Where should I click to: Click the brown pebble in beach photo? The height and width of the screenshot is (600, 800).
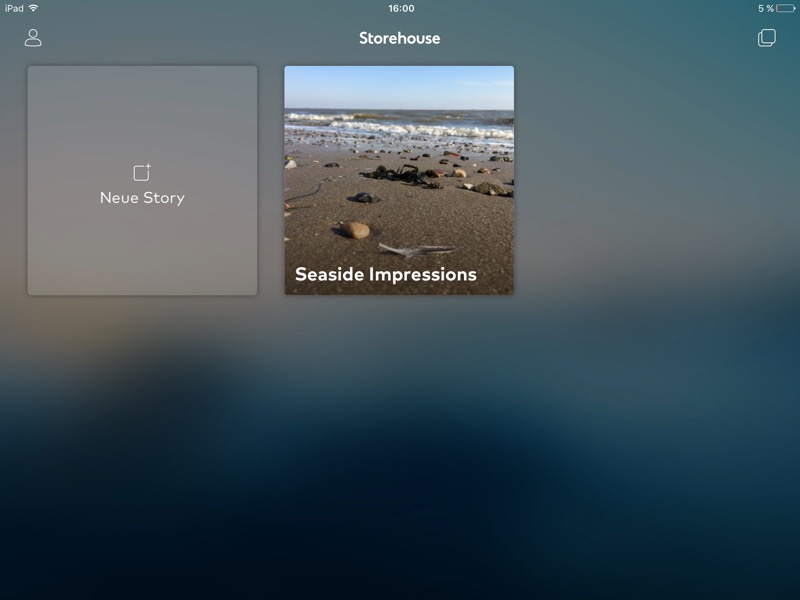tap(355, 230)
